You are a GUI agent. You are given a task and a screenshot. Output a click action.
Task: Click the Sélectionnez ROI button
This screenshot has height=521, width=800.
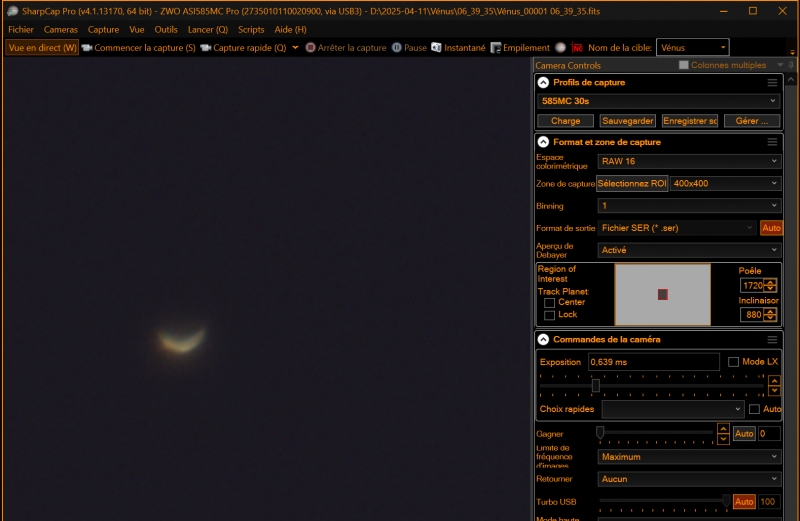pyautogui.click(x=632, y=183)
